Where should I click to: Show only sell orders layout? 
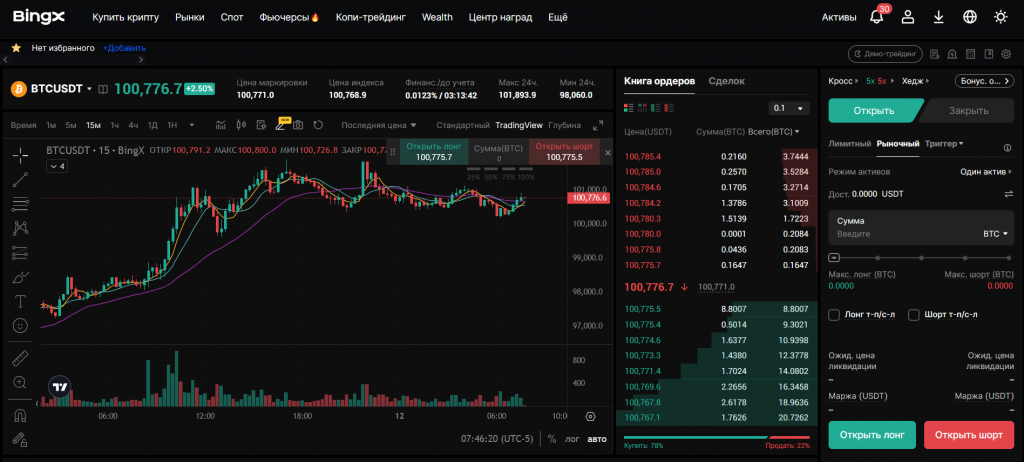click(671, 107)
